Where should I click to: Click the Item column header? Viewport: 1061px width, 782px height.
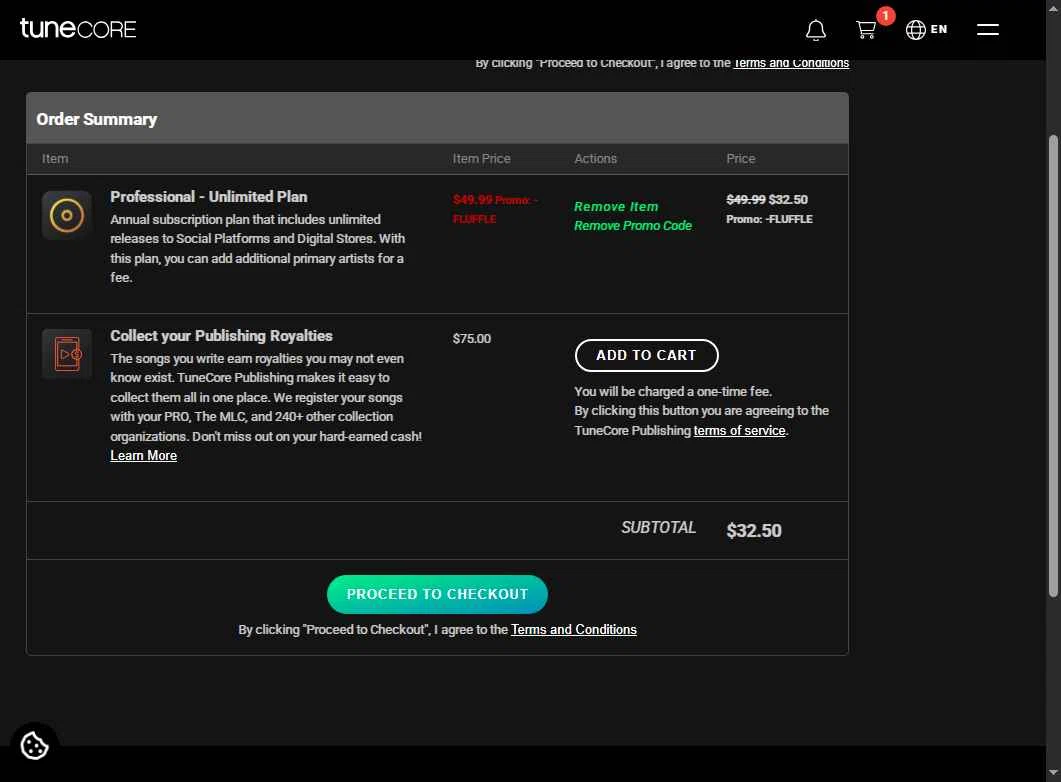(55, 158)
